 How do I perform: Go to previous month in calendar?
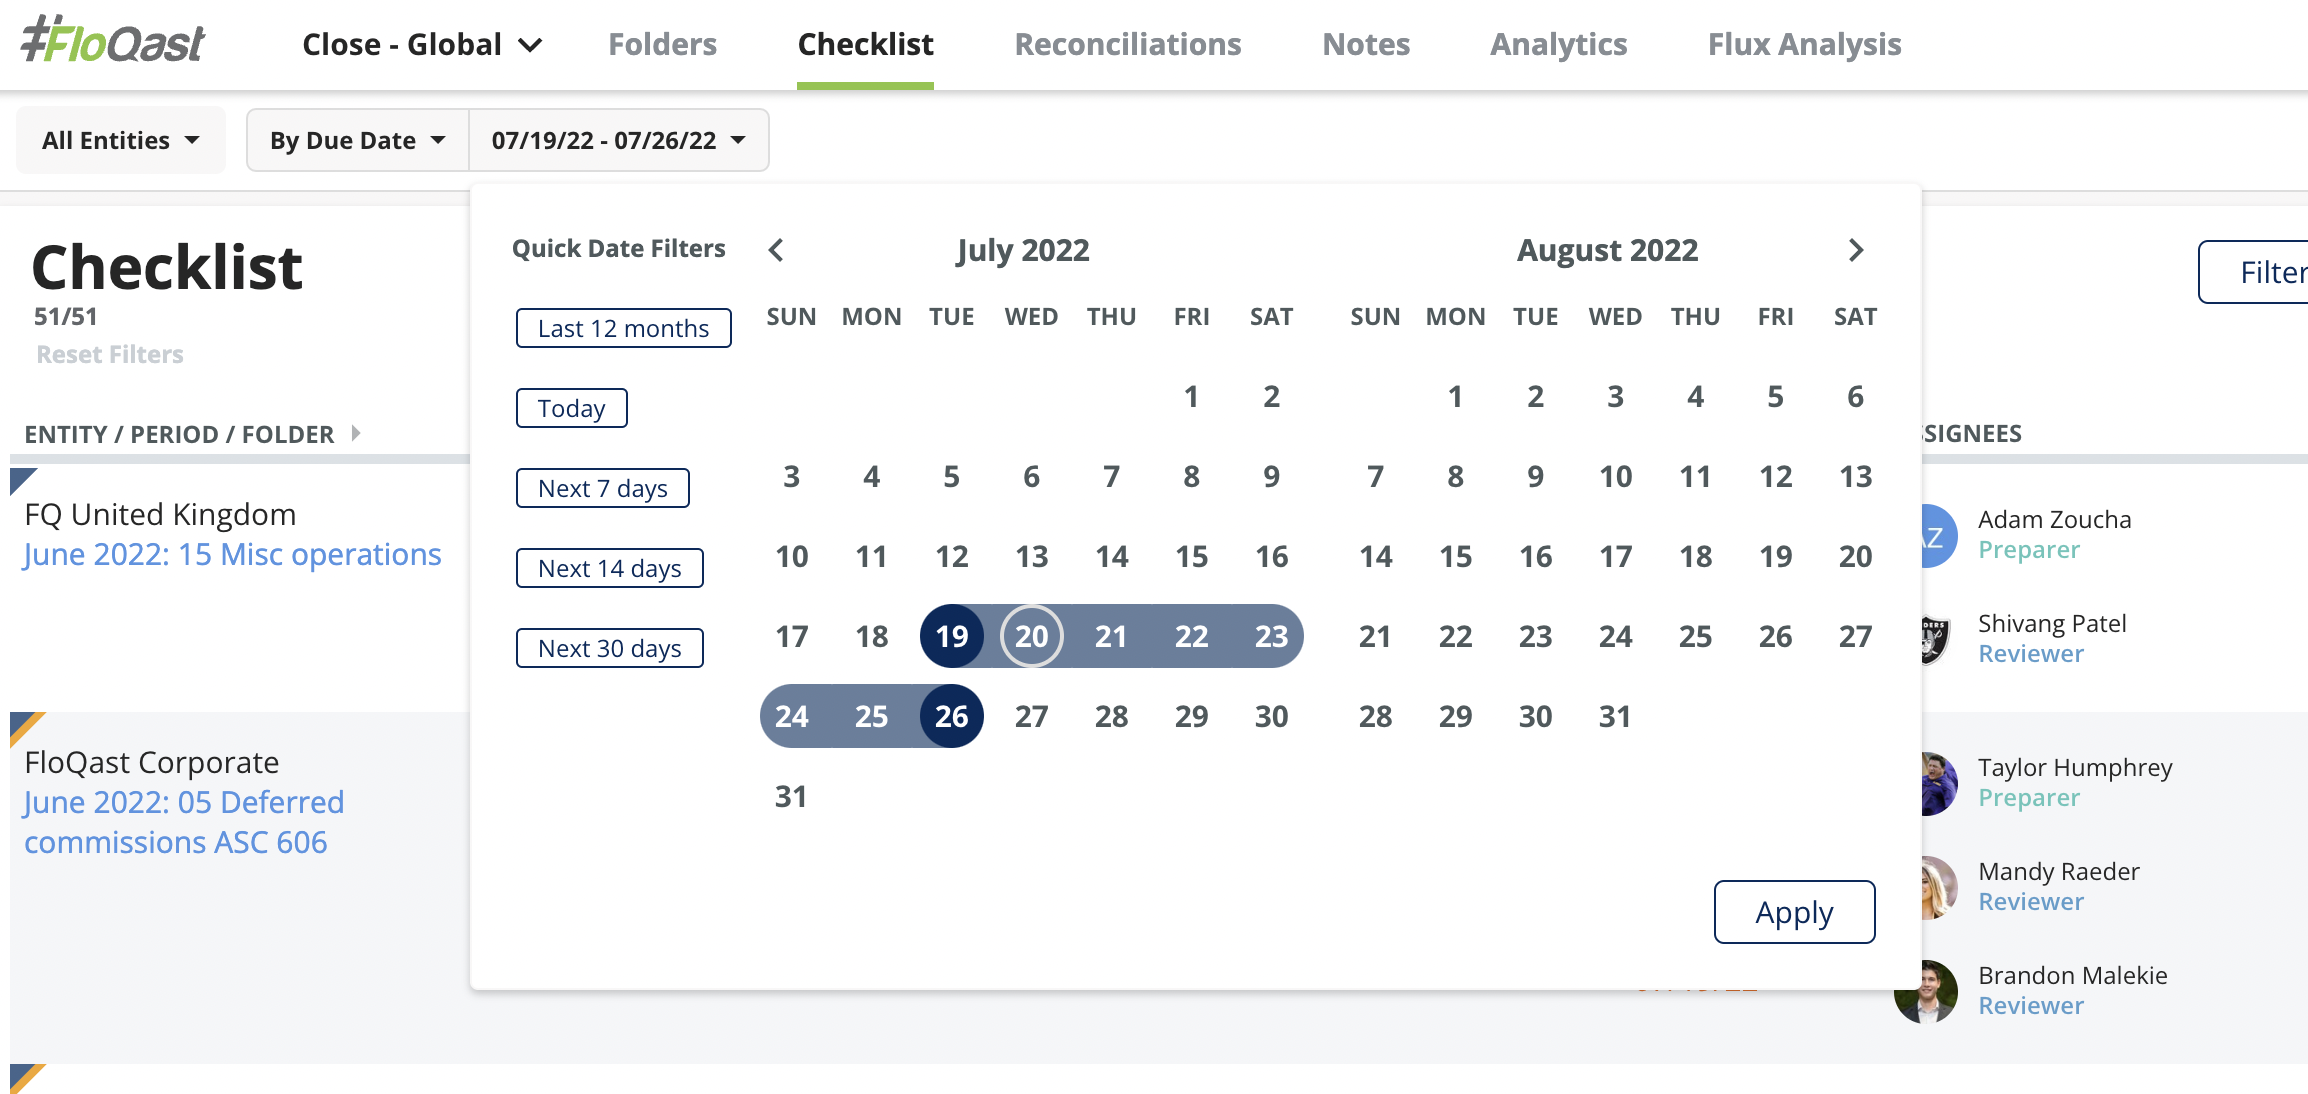tap(776, 250)
